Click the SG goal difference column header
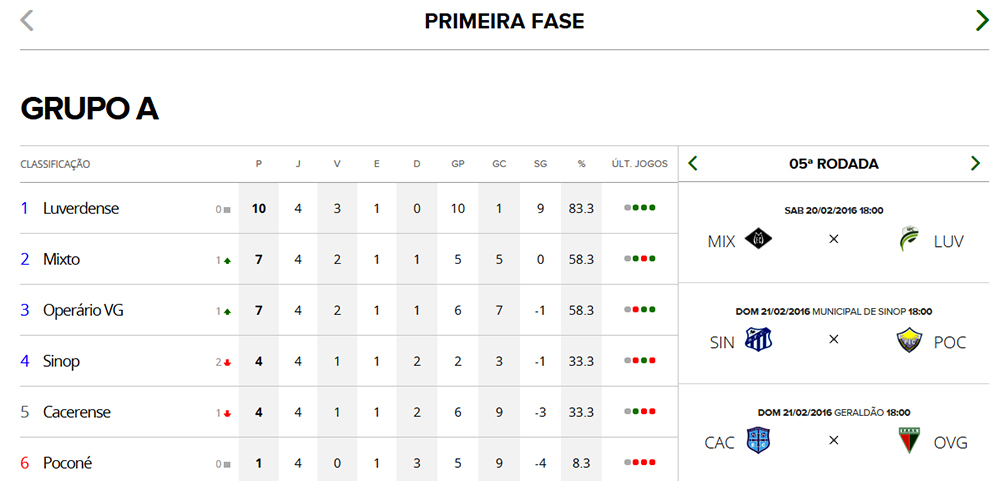 coord(541,164)
